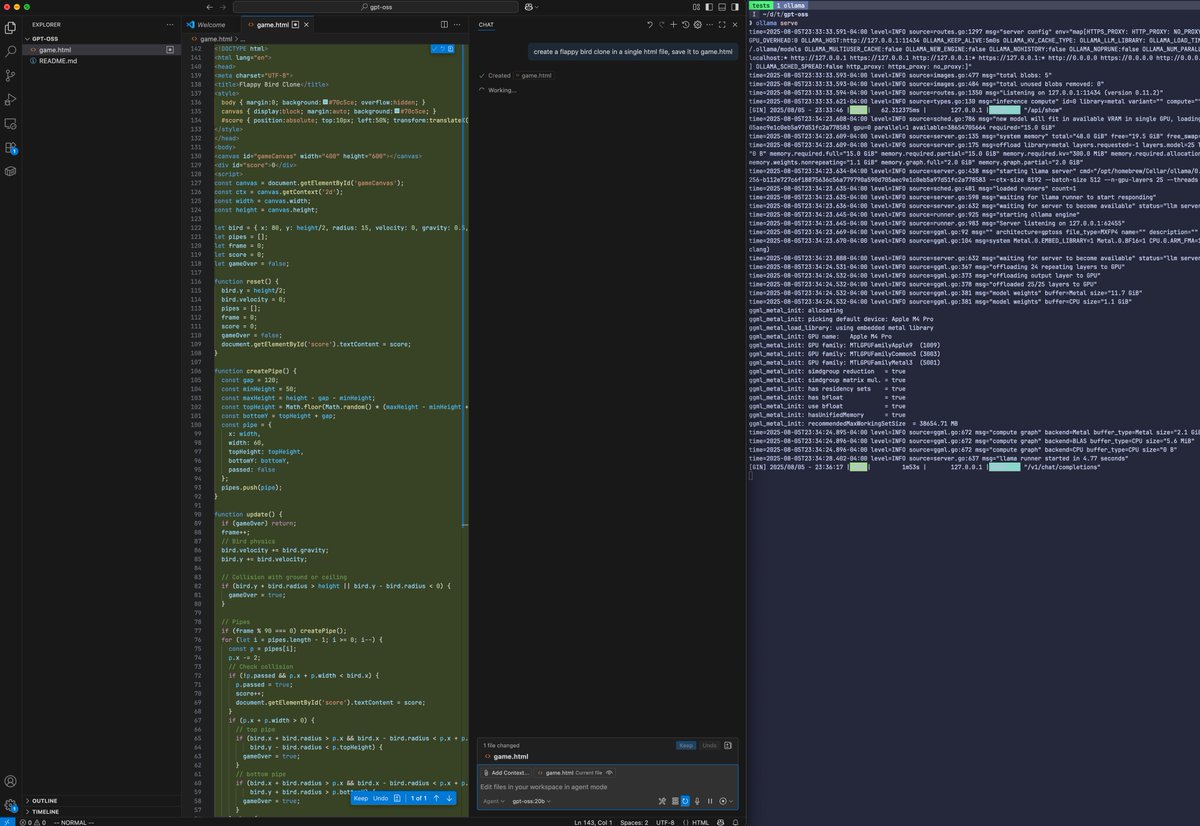Open the Accounts menu icon
Image resolution: width=1200 pixels, height=826 pixels.
[11, 781]
